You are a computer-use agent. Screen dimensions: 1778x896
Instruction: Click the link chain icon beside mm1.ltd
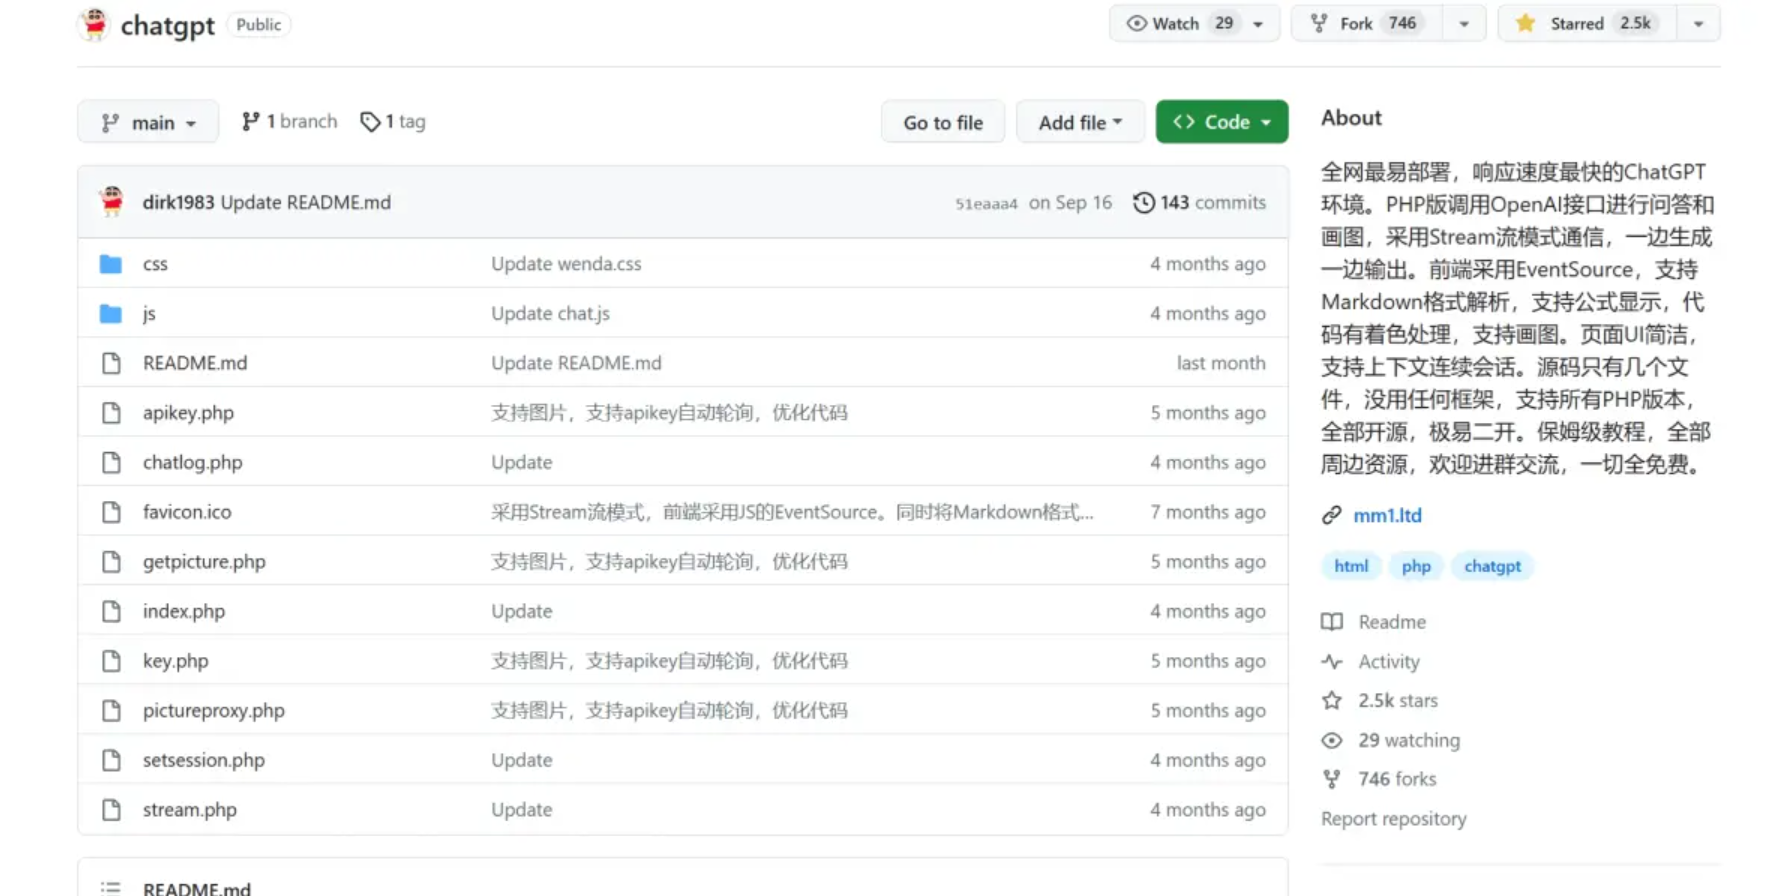[1331, 516]
